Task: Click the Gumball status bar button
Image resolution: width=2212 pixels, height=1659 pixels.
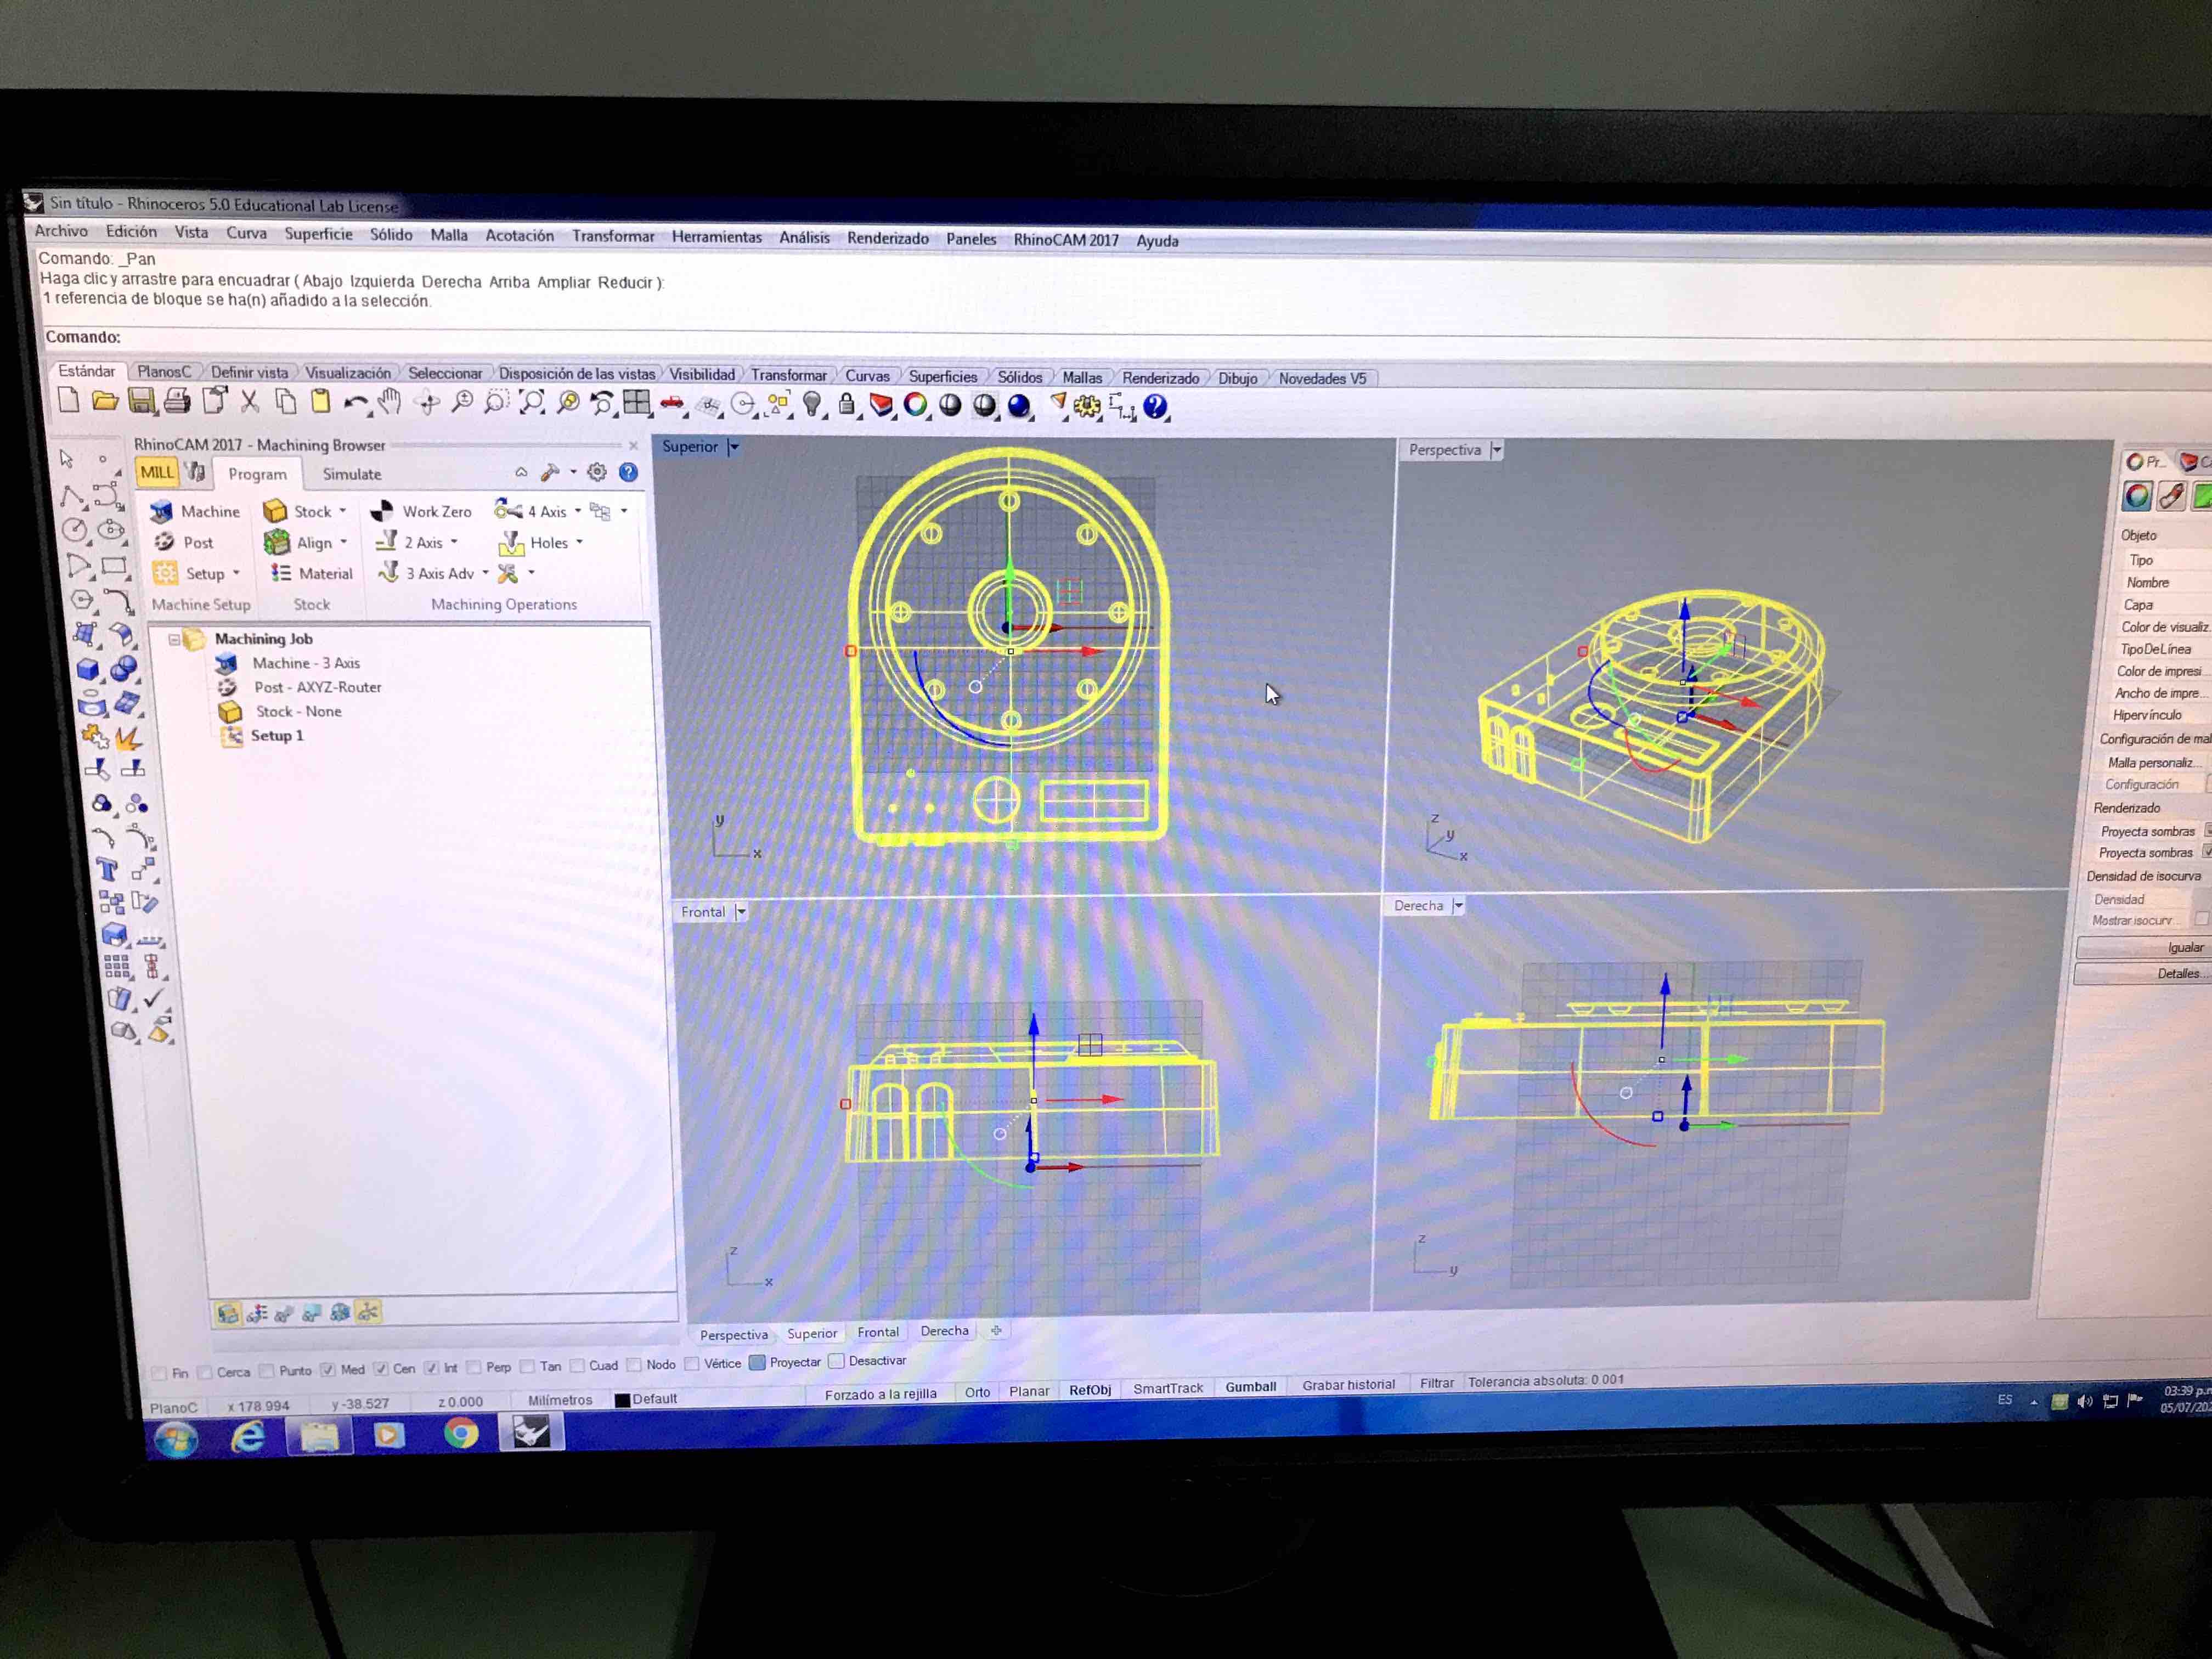Action: coord(1250,1386)
